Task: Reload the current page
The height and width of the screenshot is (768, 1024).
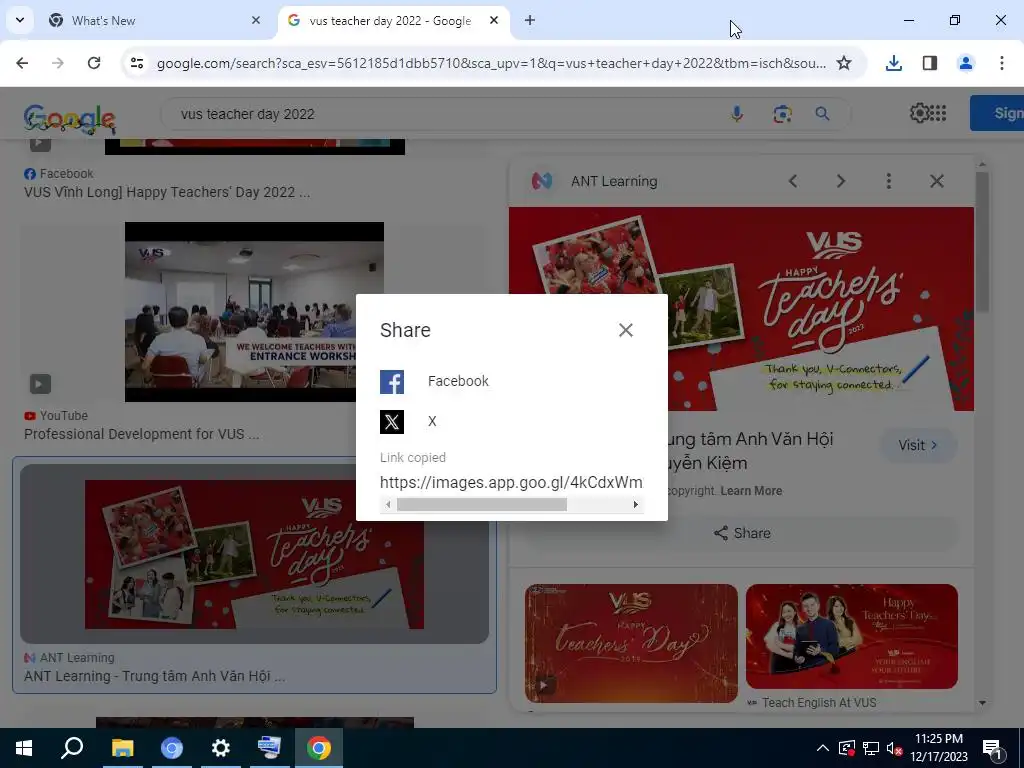Action: (94, 63)
